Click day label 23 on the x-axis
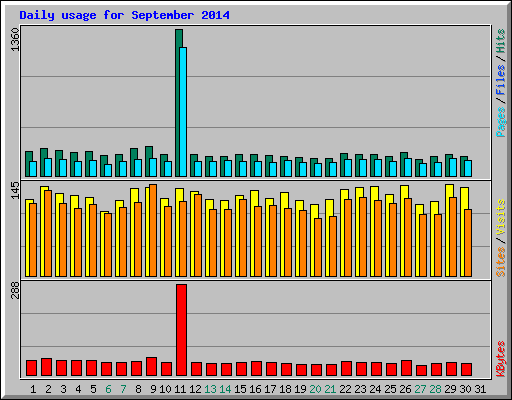This screenshot has width=512, height=400. point(360,389)
